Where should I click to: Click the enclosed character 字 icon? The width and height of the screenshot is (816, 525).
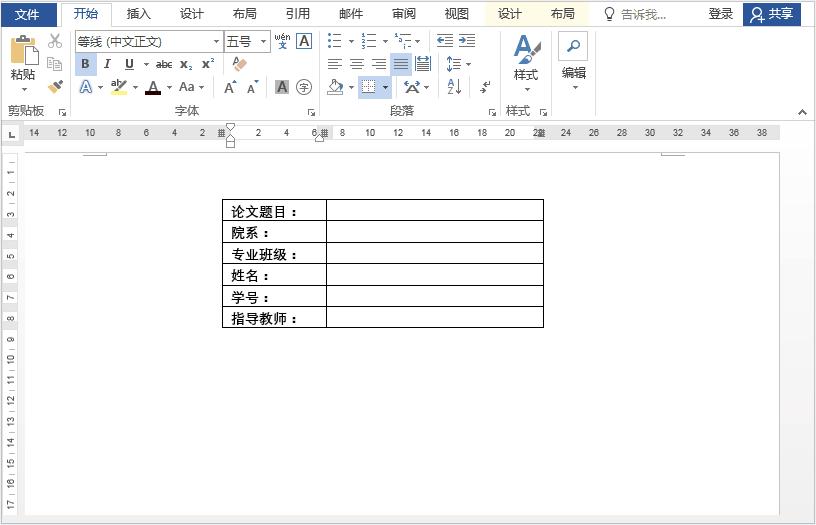(304, 87)
